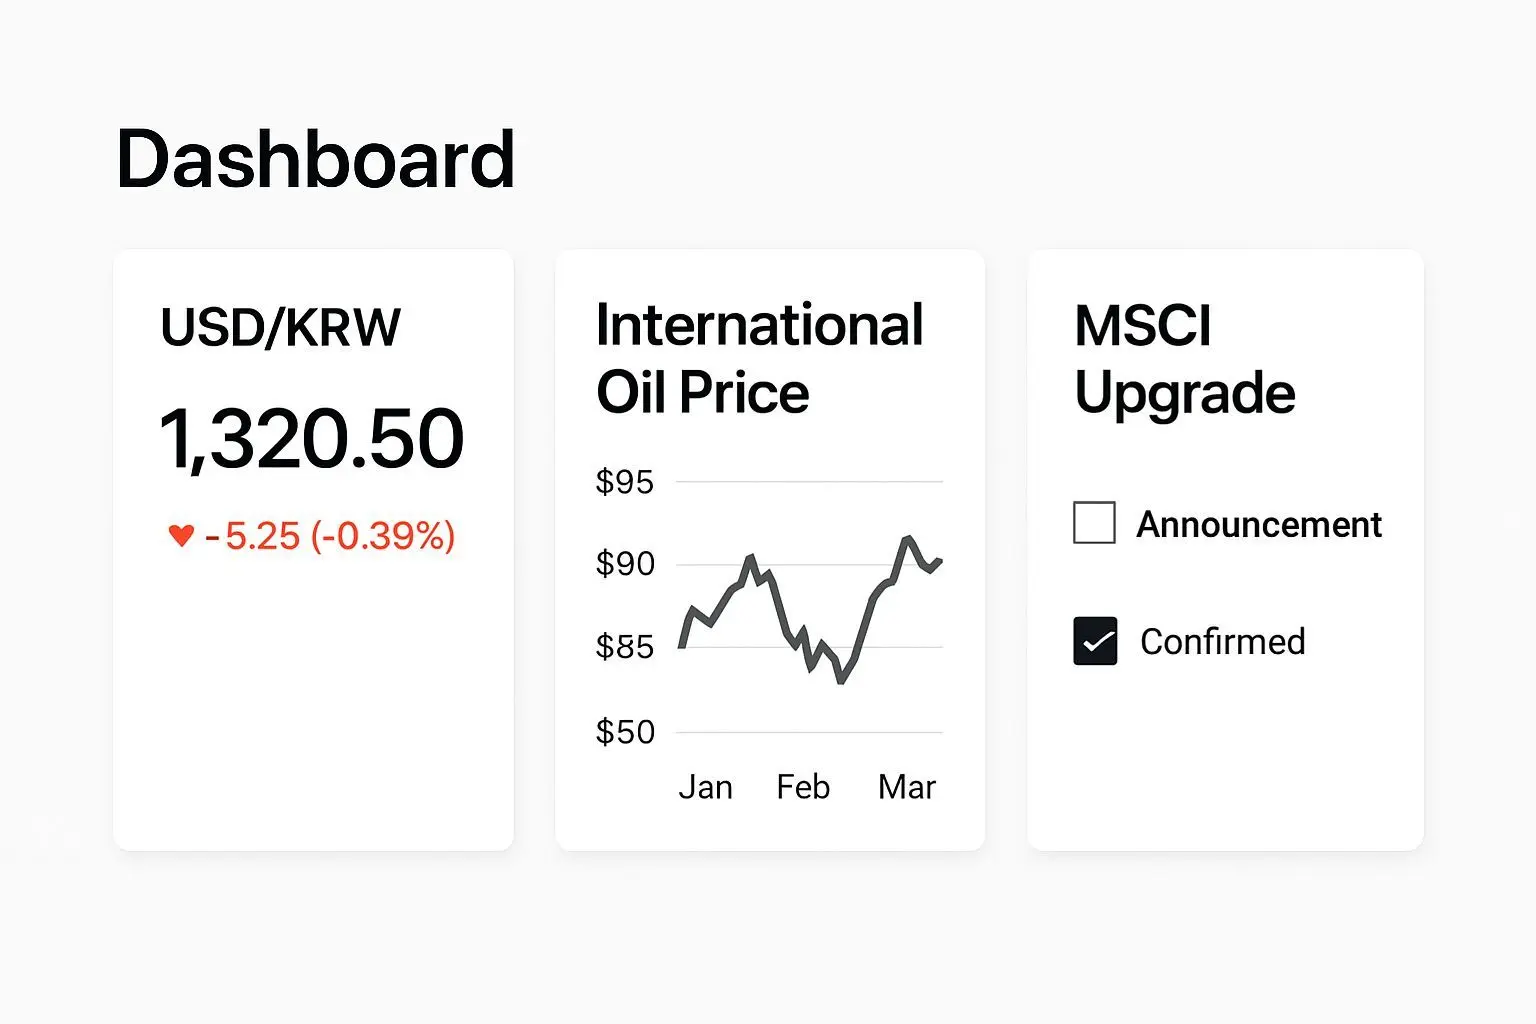Image resolution: width=1536 pixels, height=1024 pixels.
Task: Select the Jan label on chart axis
Action: click(705, 787)
